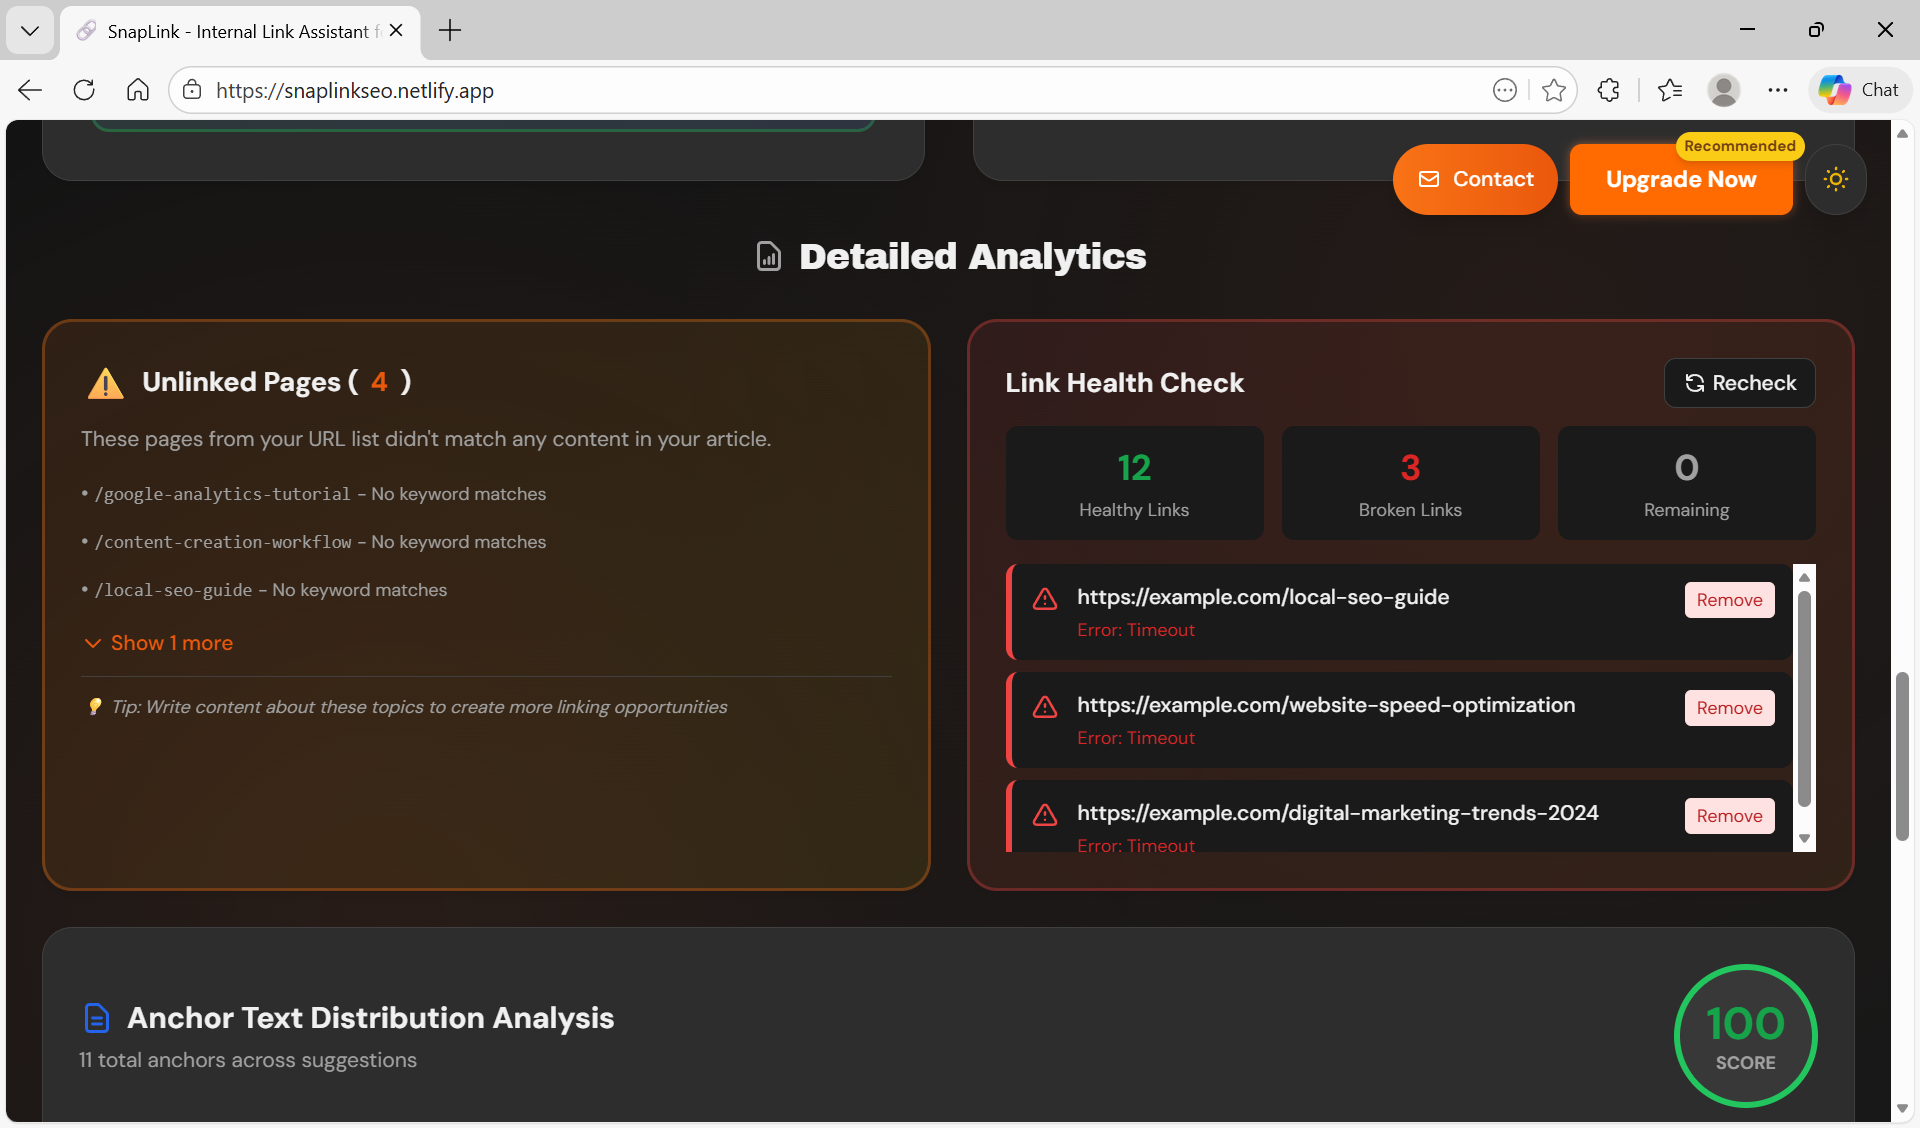The width and height of the screenshot is (1920, 1128).
Task: Click the Recommended badge
Action: (1740, 146)
